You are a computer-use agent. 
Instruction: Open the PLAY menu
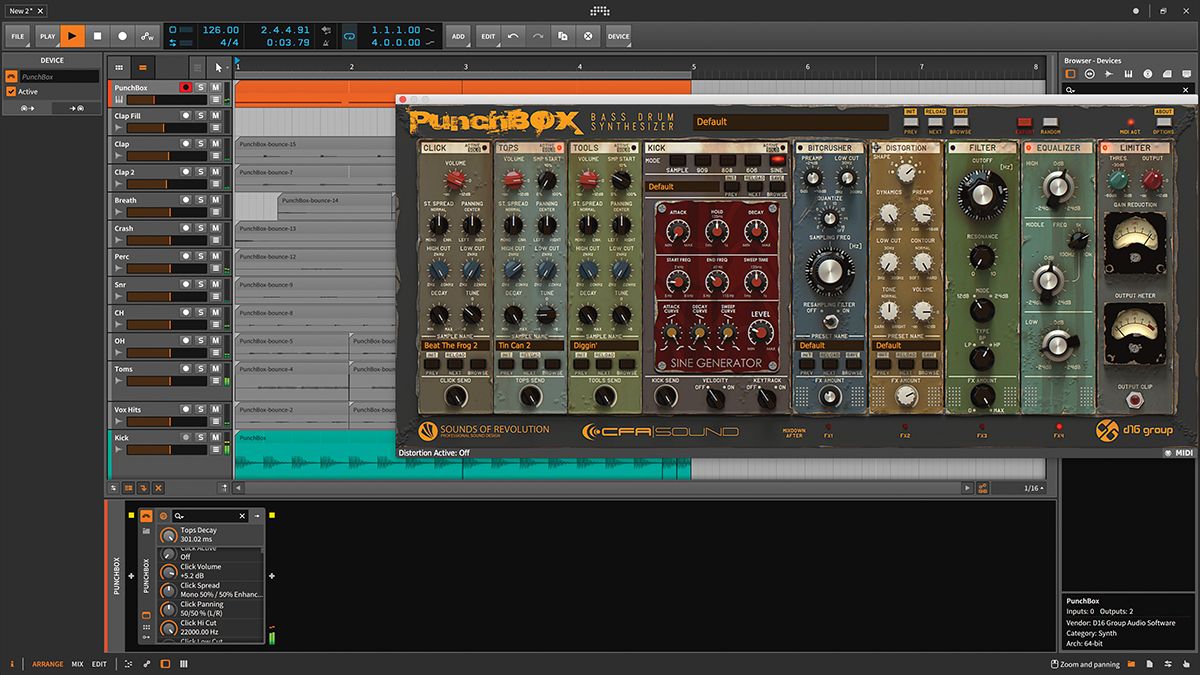tap(47, 36)
